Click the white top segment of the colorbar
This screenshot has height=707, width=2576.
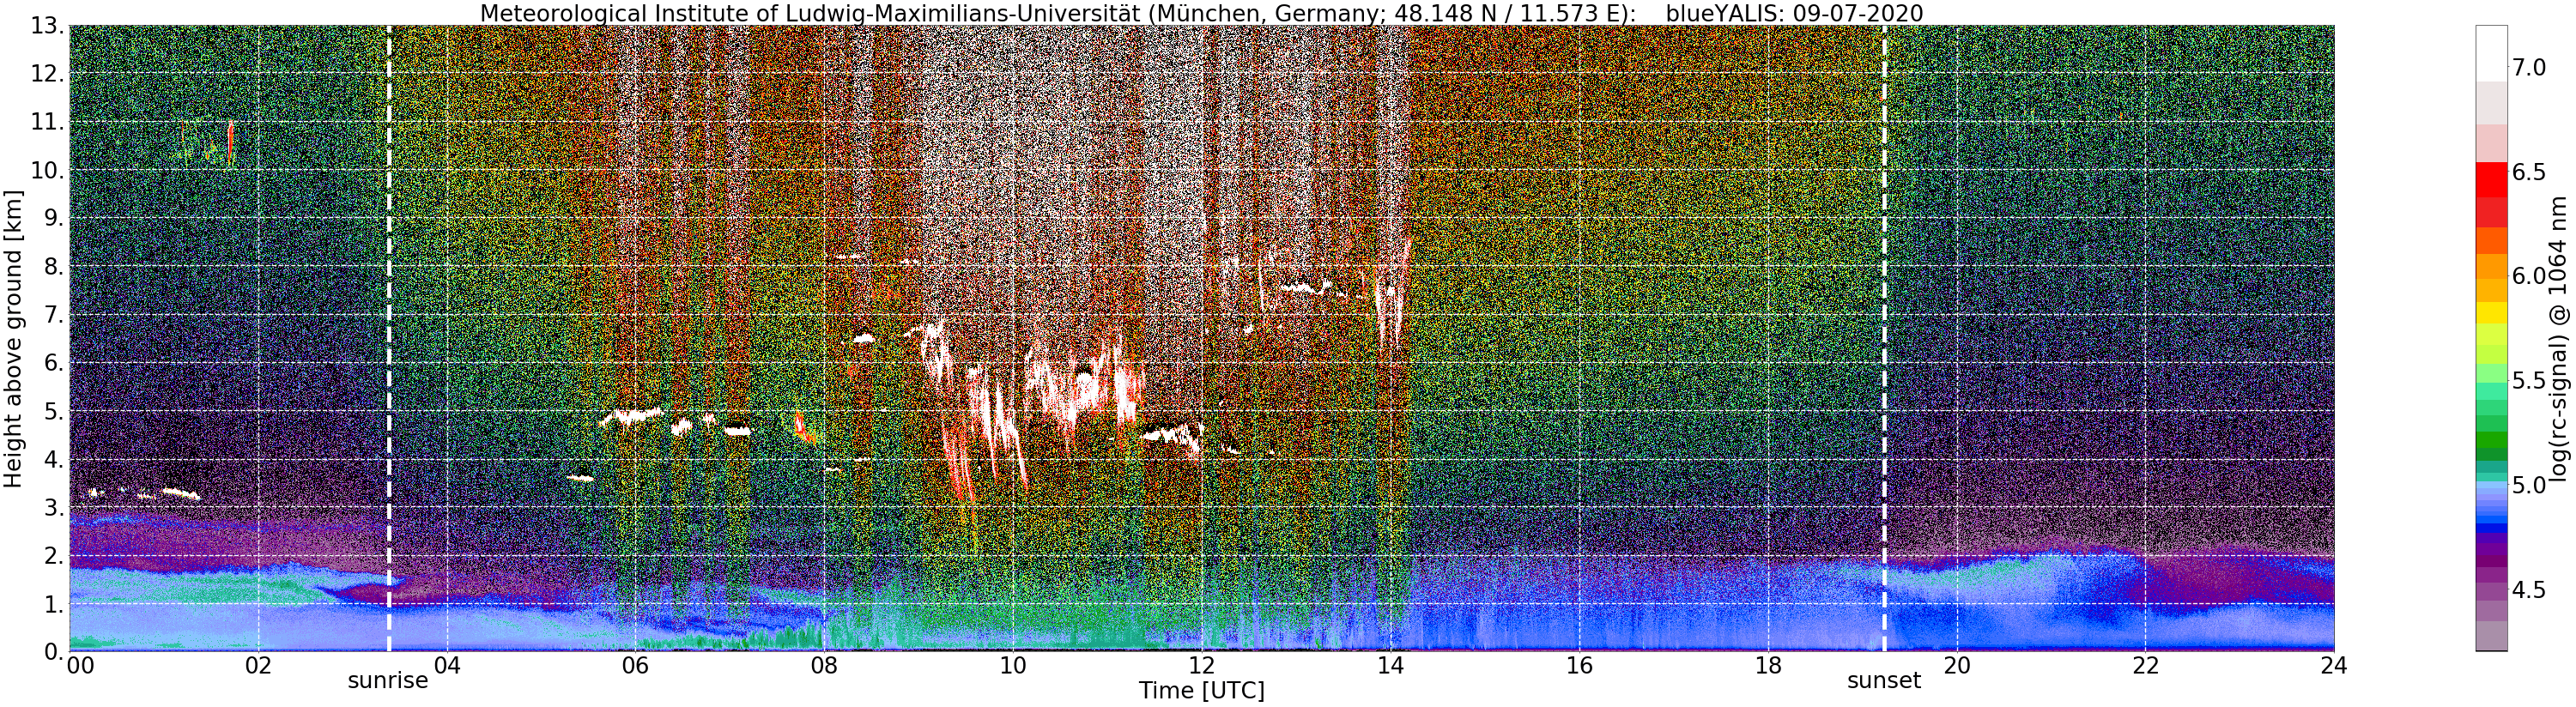pyautogui.click(x=2491, y=54)
